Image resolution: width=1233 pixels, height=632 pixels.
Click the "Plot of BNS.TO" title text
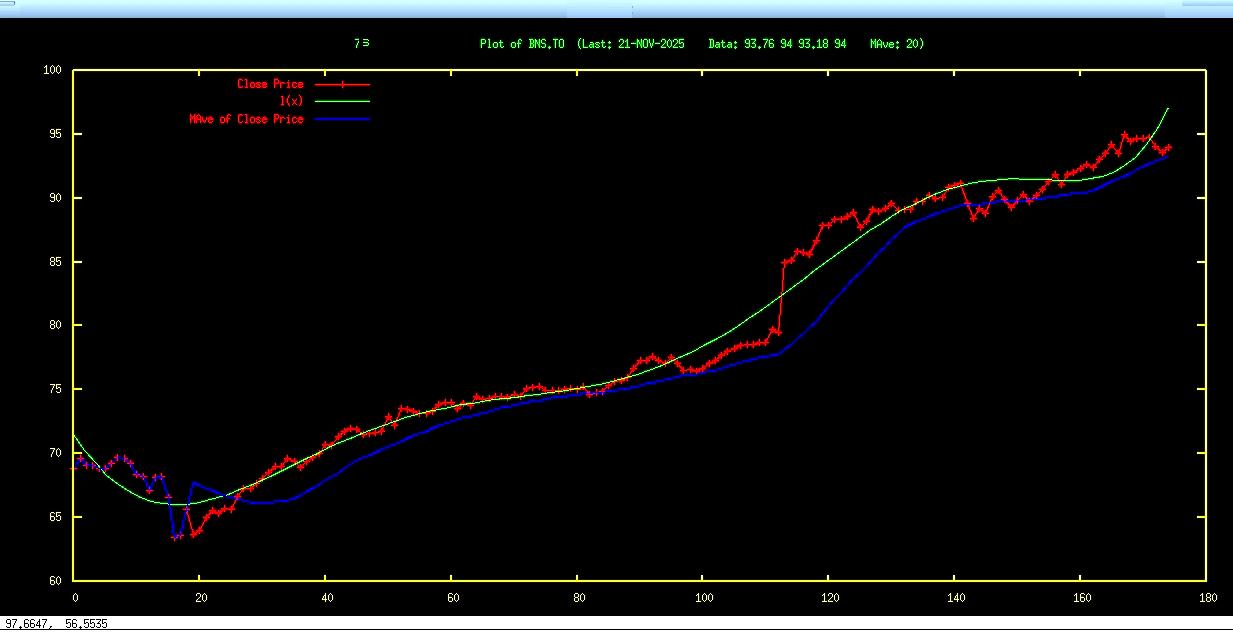pos(523,44)
